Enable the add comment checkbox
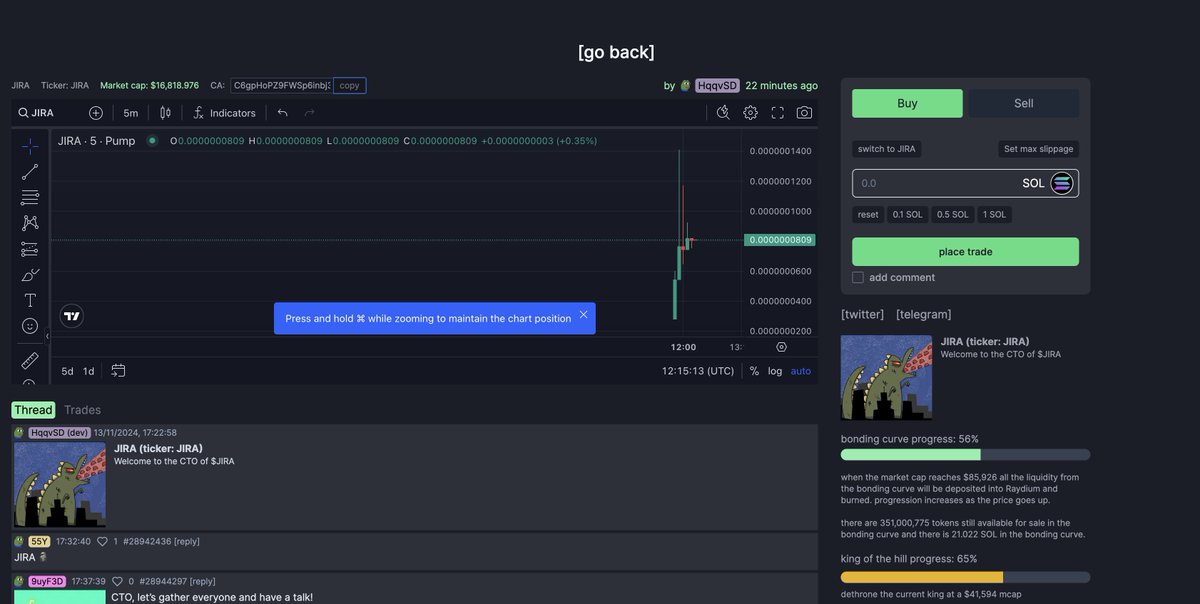 858,277
